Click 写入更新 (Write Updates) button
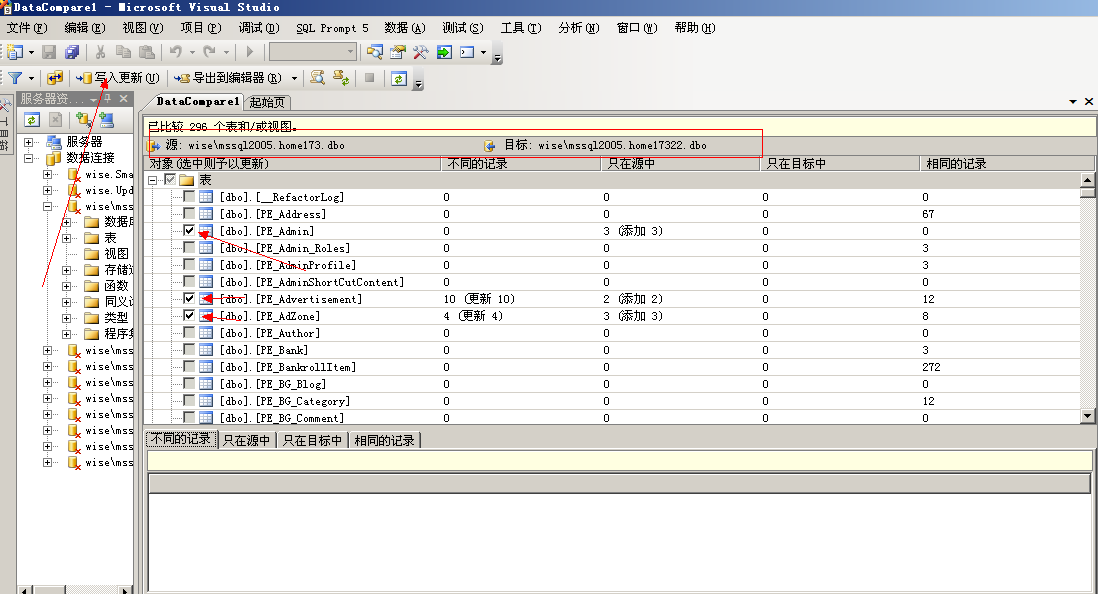This screenshot has height=594, width=1098. pyautogui.click(x=118, y=78)
